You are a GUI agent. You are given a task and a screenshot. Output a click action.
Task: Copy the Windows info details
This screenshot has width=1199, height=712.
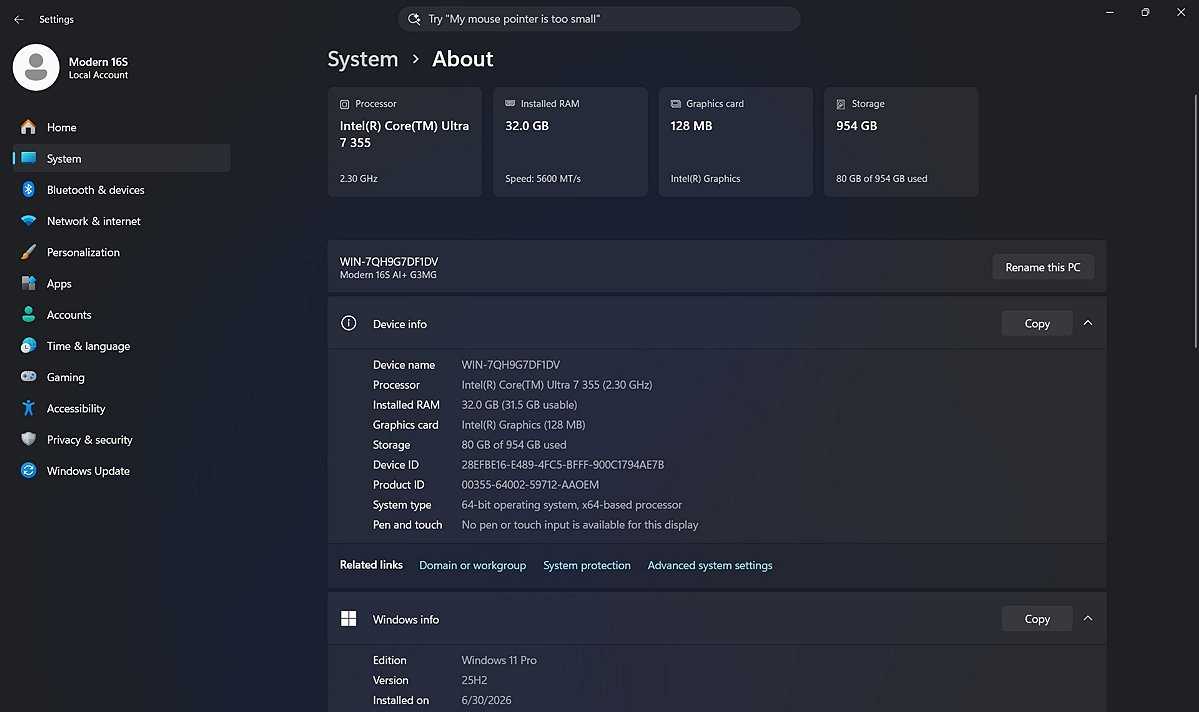tap(1037, 619)
